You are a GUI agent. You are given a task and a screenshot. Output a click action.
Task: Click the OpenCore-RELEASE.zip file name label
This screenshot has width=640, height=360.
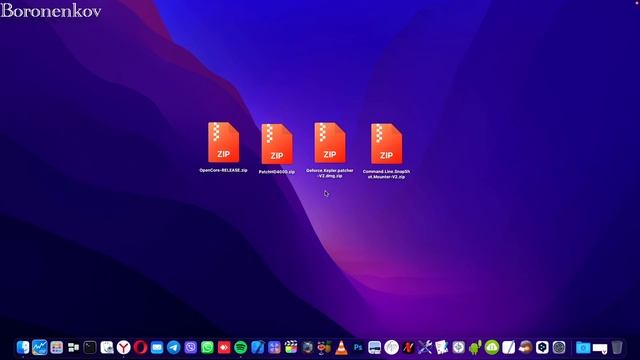coord(223,170)
